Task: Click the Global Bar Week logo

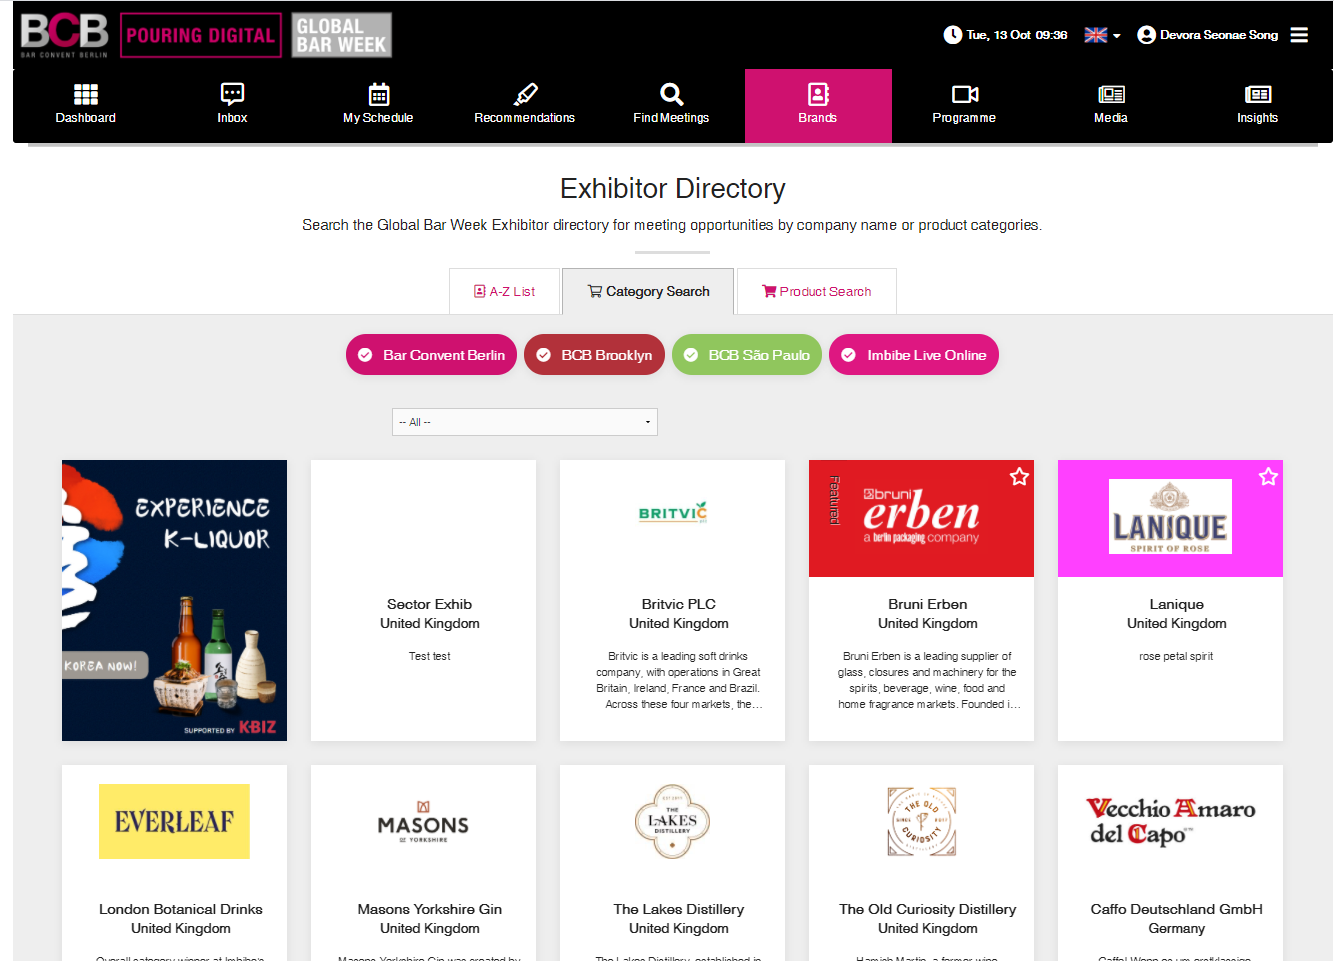Action: (341, 35)
